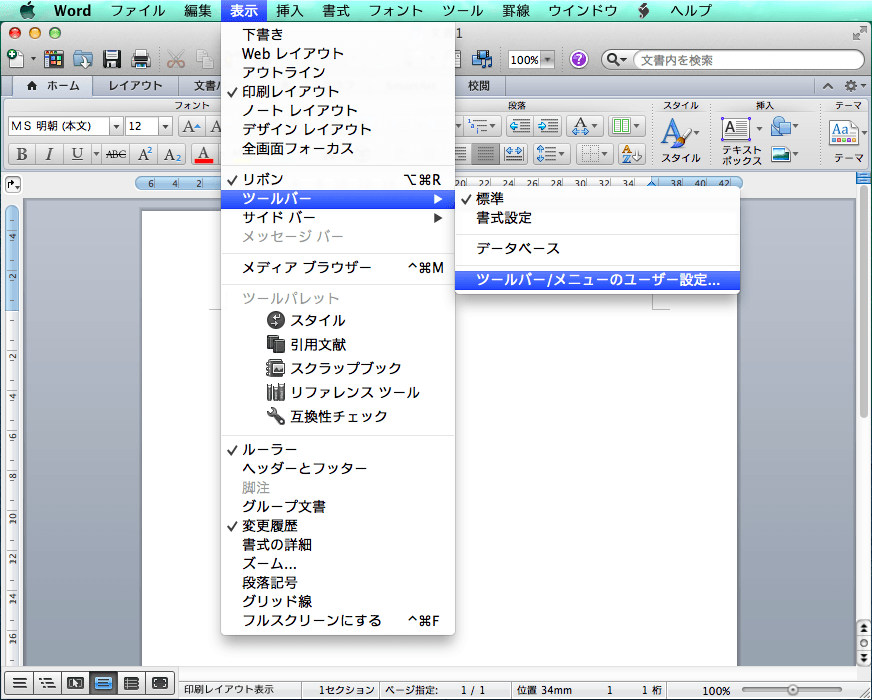Click the Save floppy disk icon
The height and width of the screenshot is (700, 872).
112,59
